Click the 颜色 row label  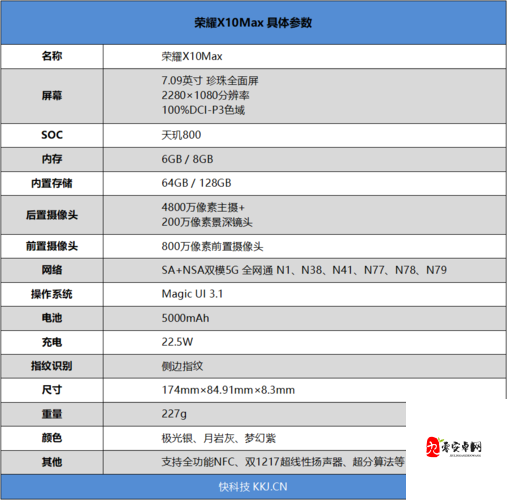click(x=52, y=438)
